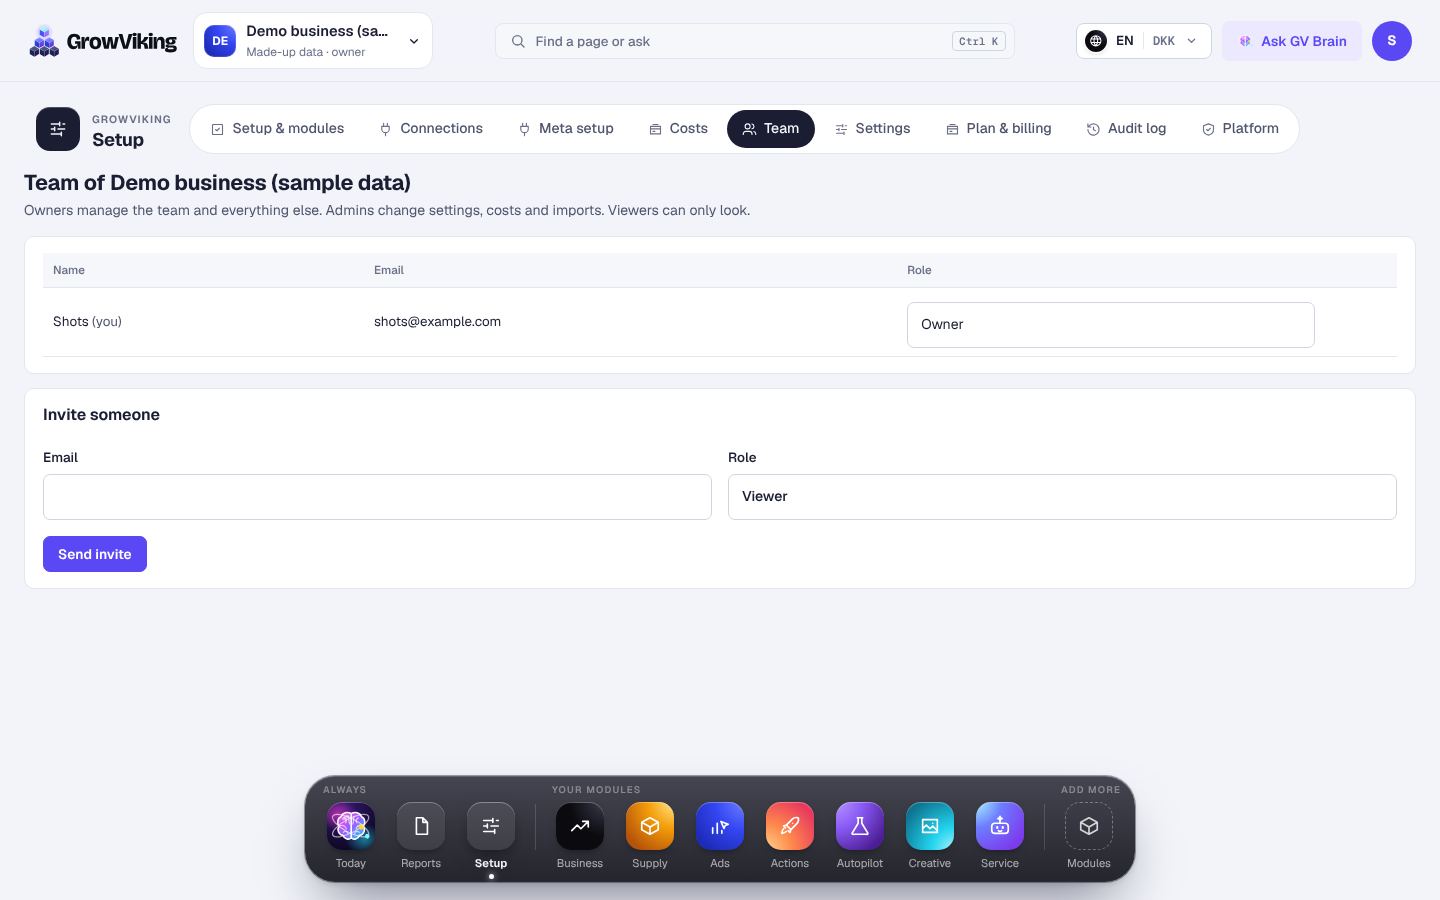Image resolution: width=1440 pixels, height=900 pixels.
Task: Open the Meta setup tab
Action: pos(566,129)
